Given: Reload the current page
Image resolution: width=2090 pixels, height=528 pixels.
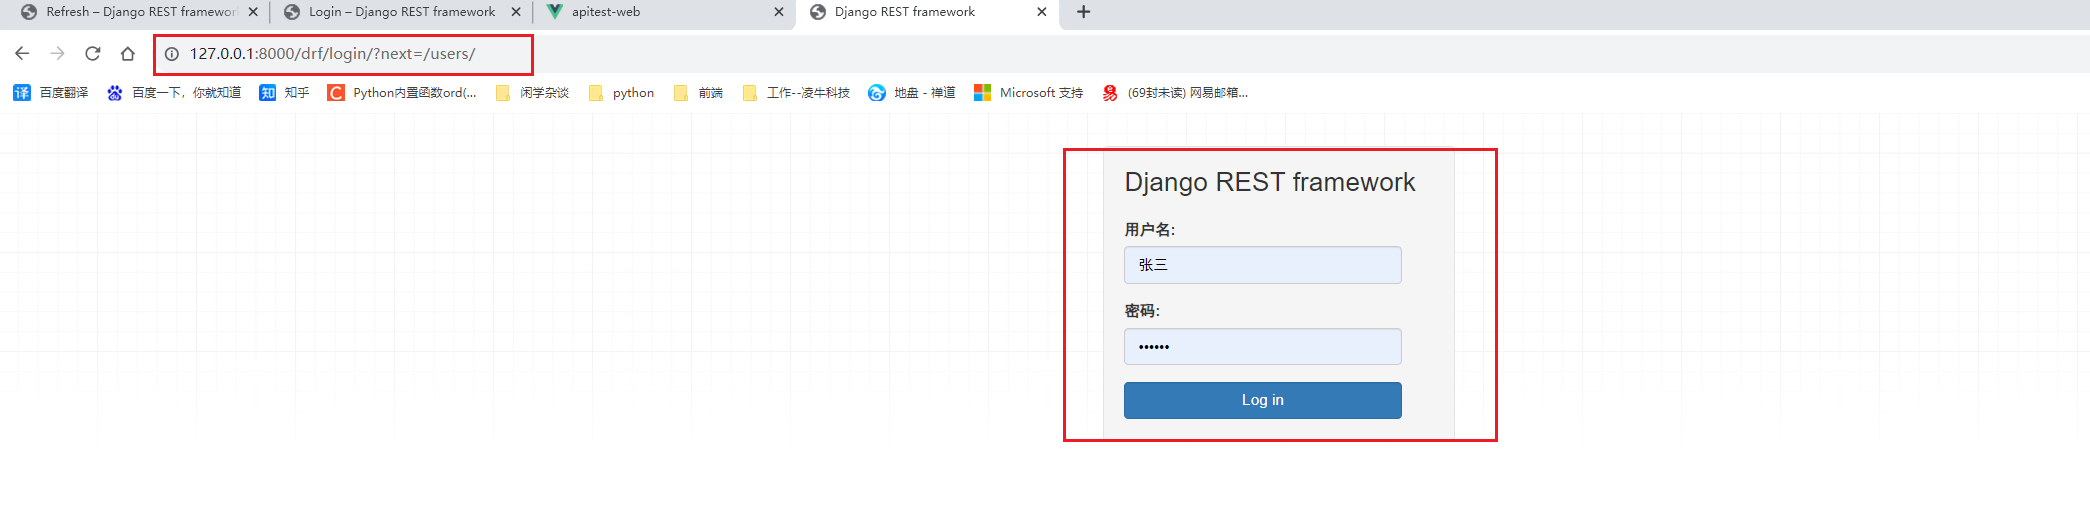Looking at the screenshot, I should point(93,53).
